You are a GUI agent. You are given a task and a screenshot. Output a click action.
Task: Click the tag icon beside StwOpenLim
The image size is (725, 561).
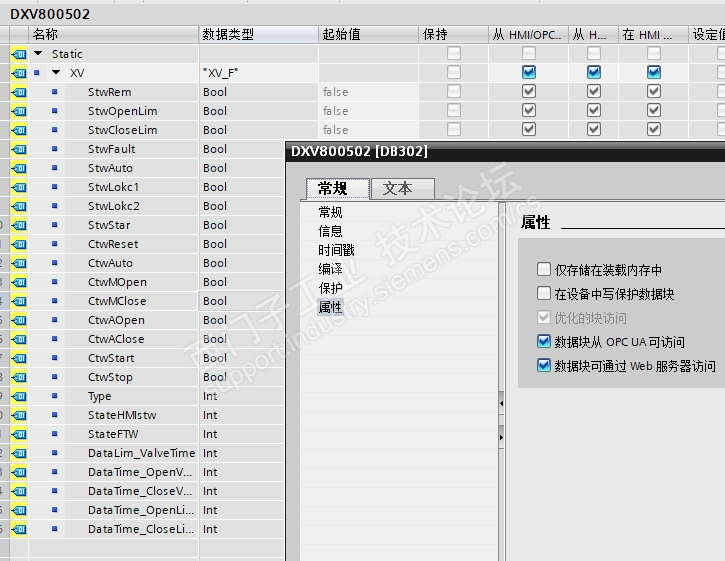coord(19,111)
